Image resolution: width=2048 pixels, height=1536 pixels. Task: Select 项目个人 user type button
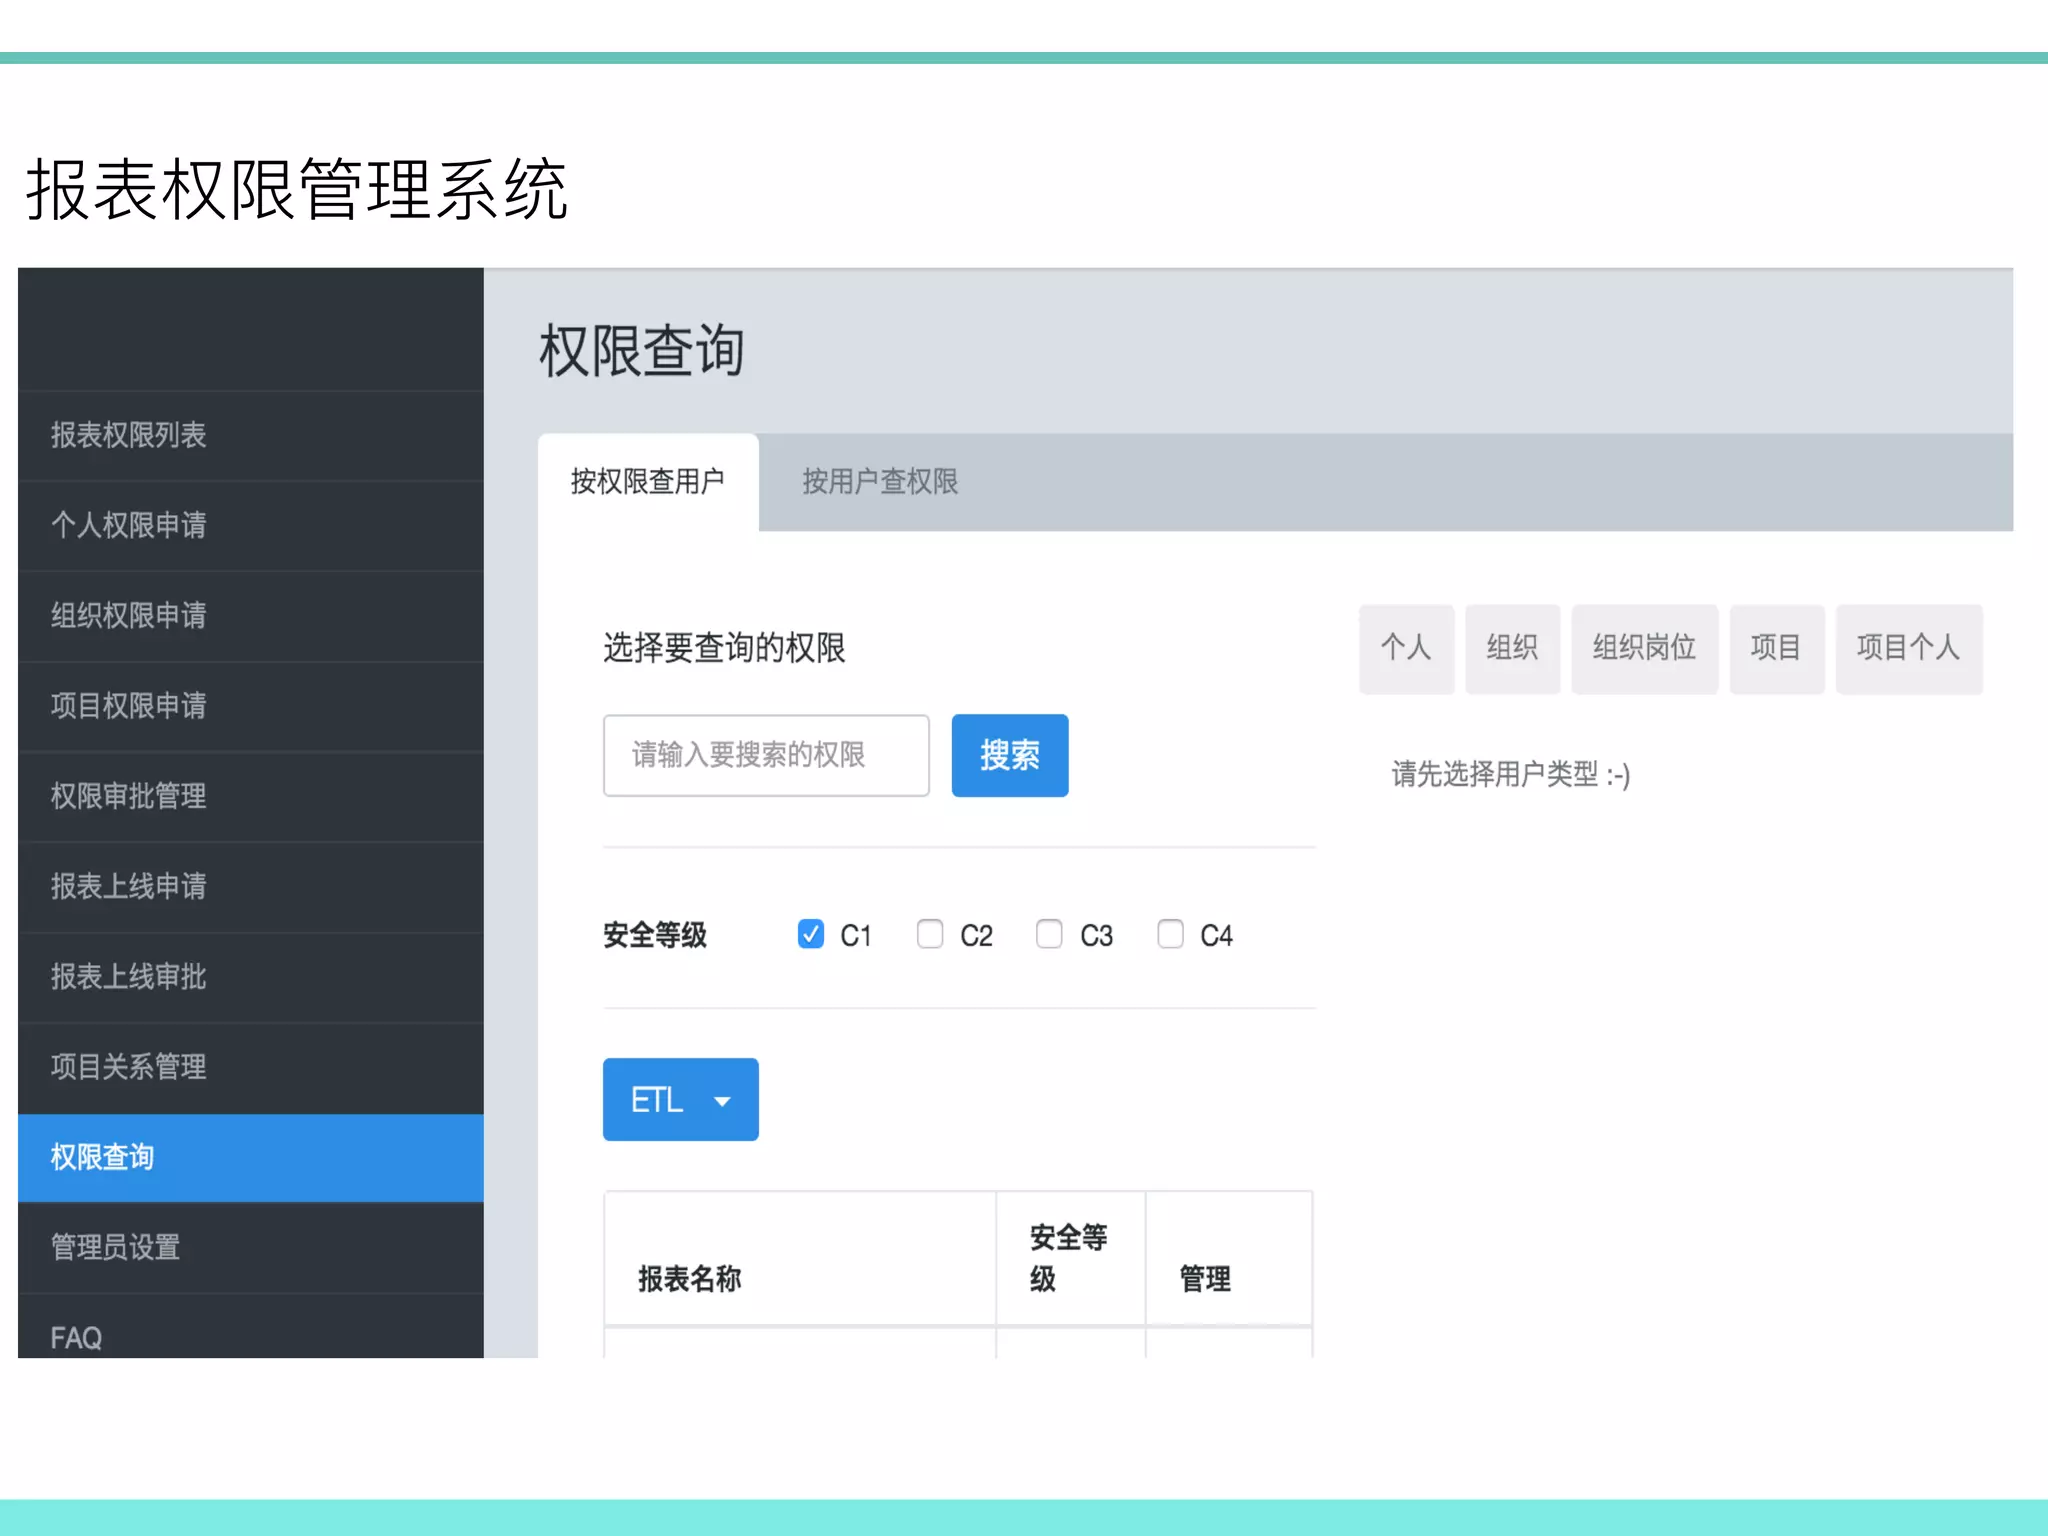(x=1908, y=648)
